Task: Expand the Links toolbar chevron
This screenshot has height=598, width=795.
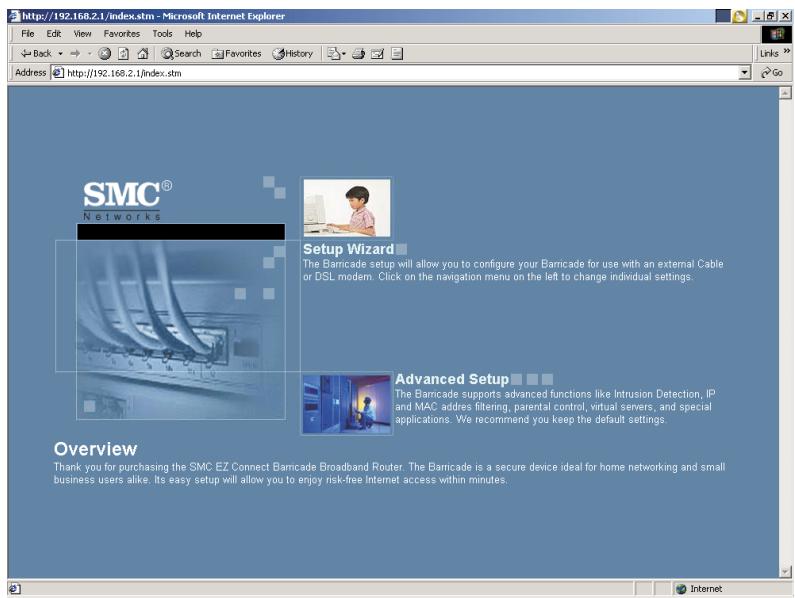Action: coord(786,51)
